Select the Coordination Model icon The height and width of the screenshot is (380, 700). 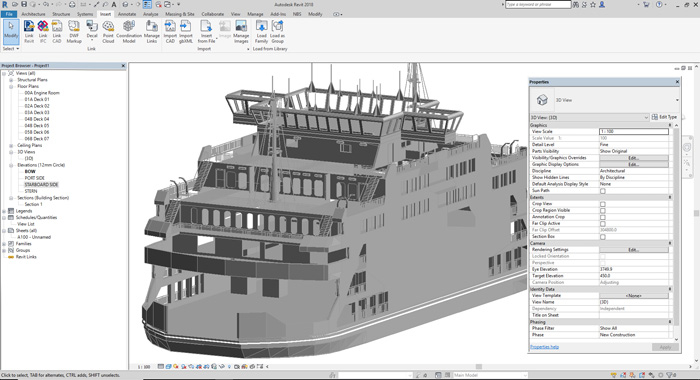pos(129,32)
